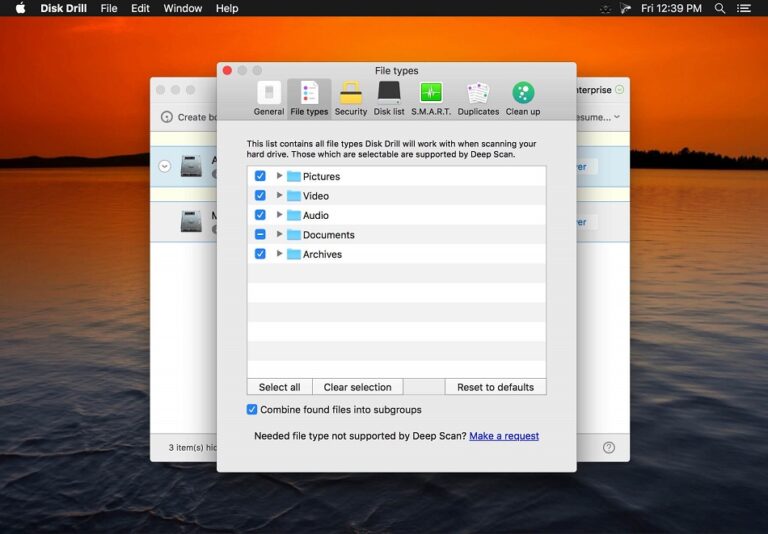This screenshot has height=534, width=768.
Task: Open the Window menu
Action: [x=183, y=8]
